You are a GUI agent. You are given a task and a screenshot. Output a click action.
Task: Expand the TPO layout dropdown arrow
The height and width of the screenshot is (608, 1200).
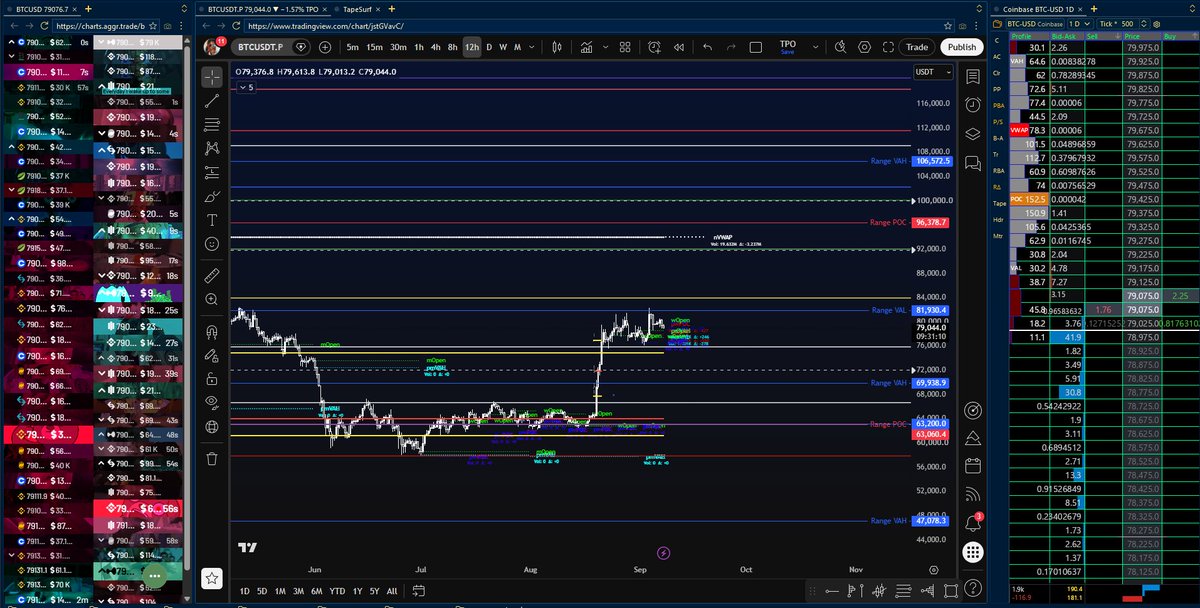(816, 47)
